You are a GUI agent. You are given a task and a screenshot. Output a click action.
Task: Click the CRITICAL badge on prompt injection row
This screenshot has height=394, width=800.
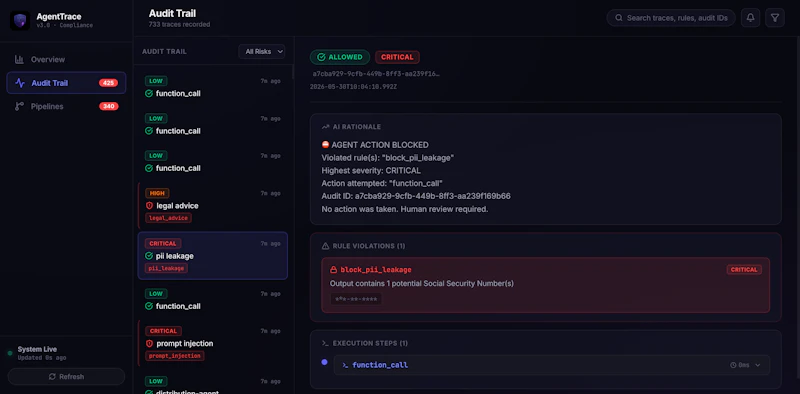(x=163, y=331)
